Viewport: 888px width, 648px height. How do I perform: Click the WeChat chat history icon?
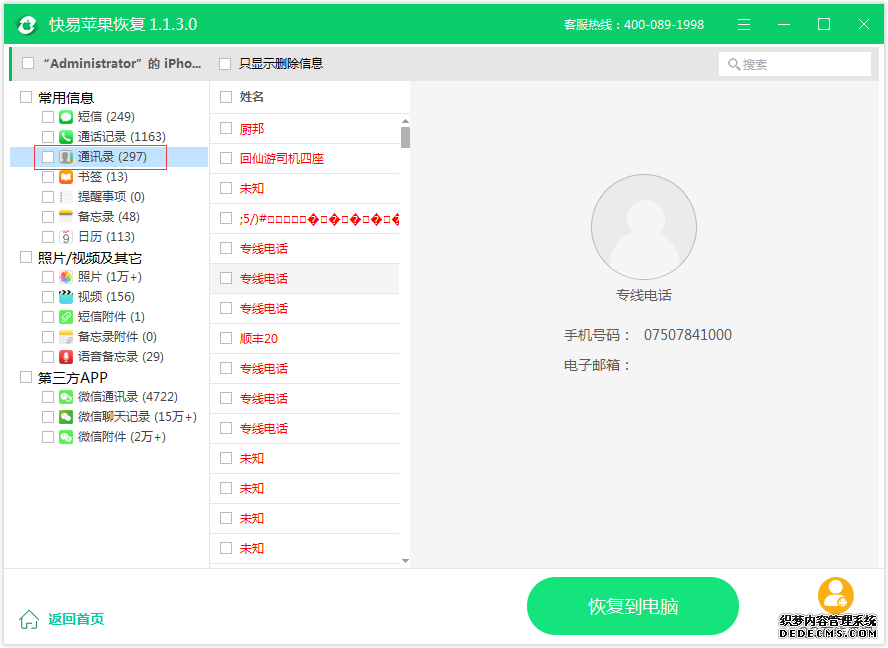point(66,417)
